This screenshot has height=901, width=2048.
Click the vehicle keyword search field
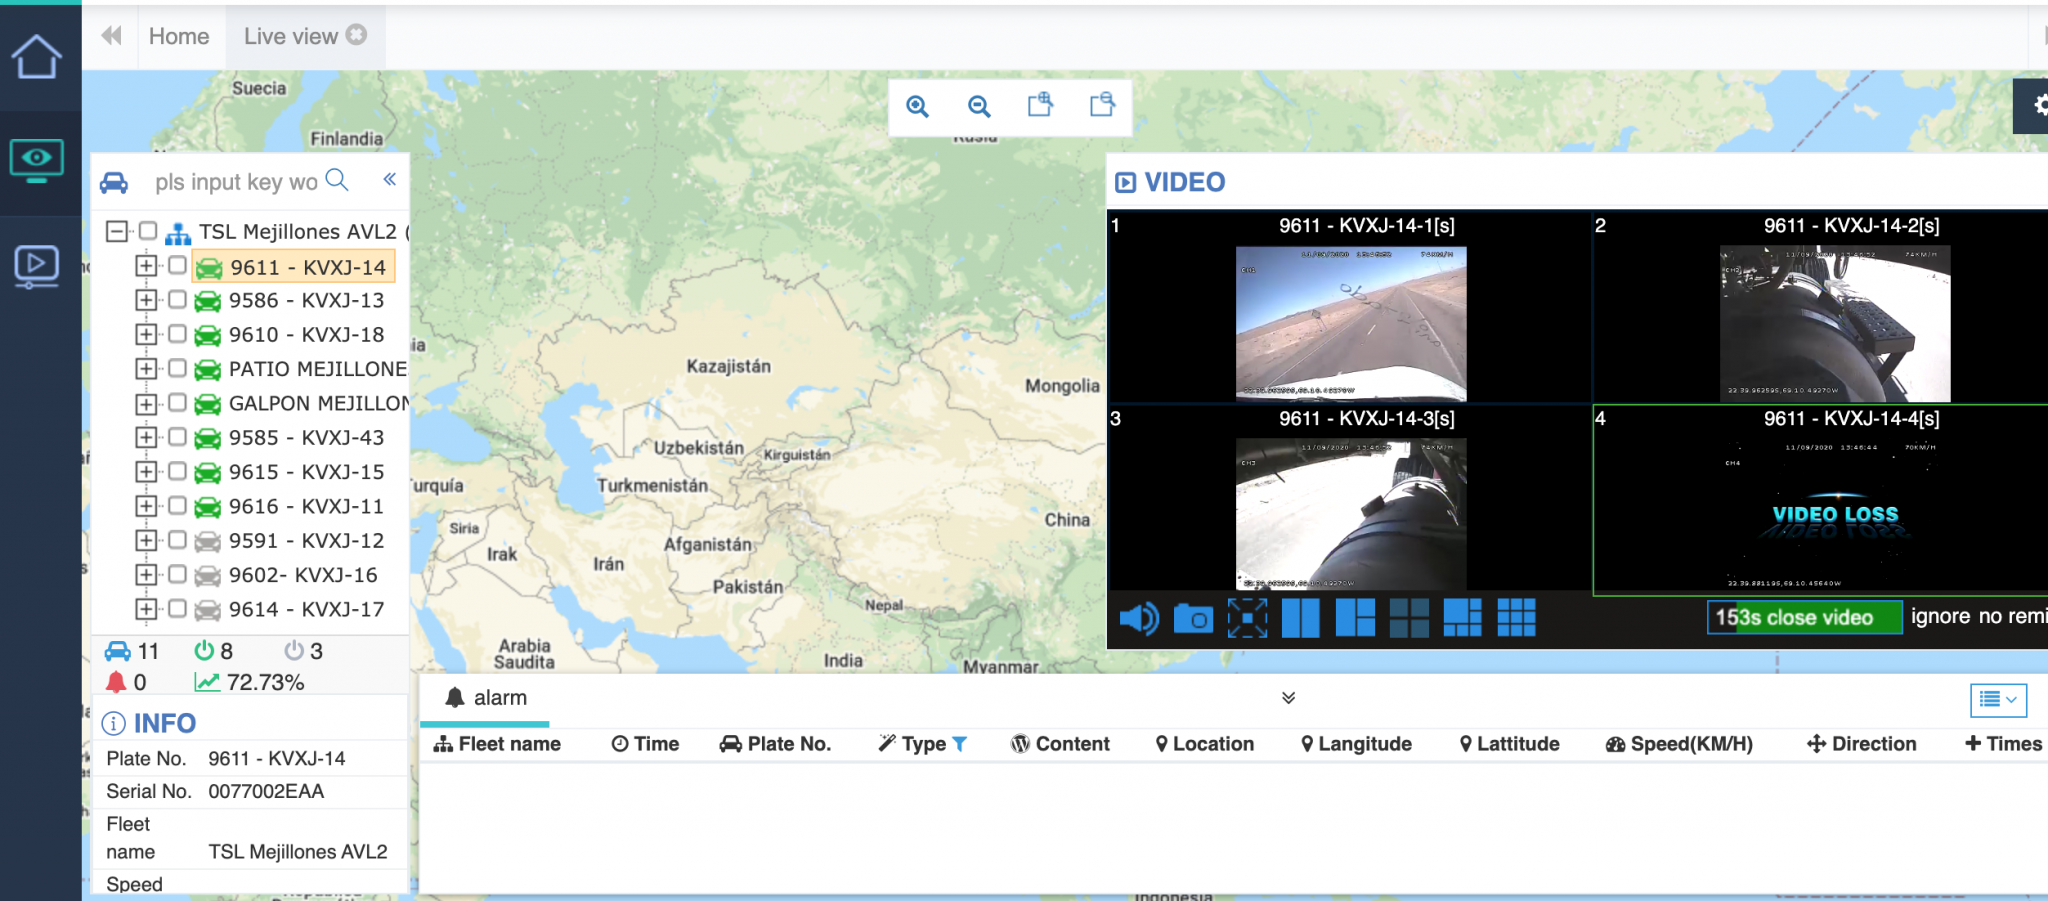[236, 182]
